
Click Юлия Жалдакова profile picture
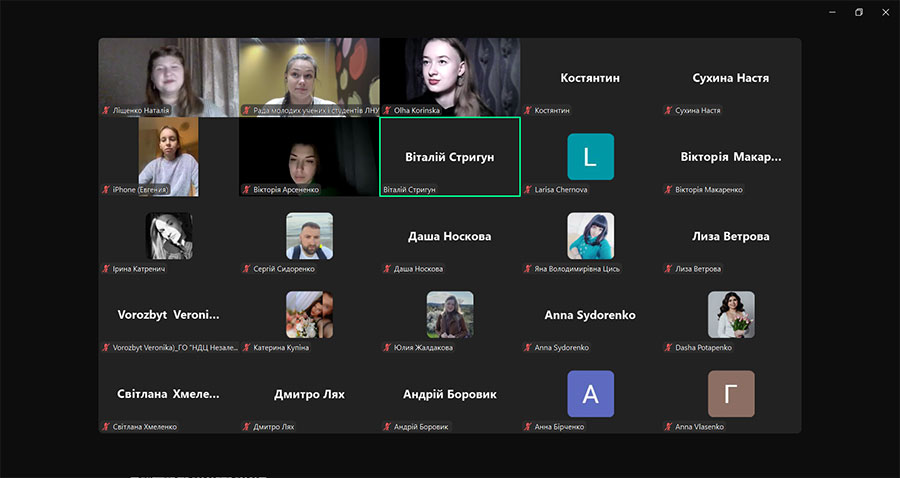pyautogui.click(x=450, y=314)
